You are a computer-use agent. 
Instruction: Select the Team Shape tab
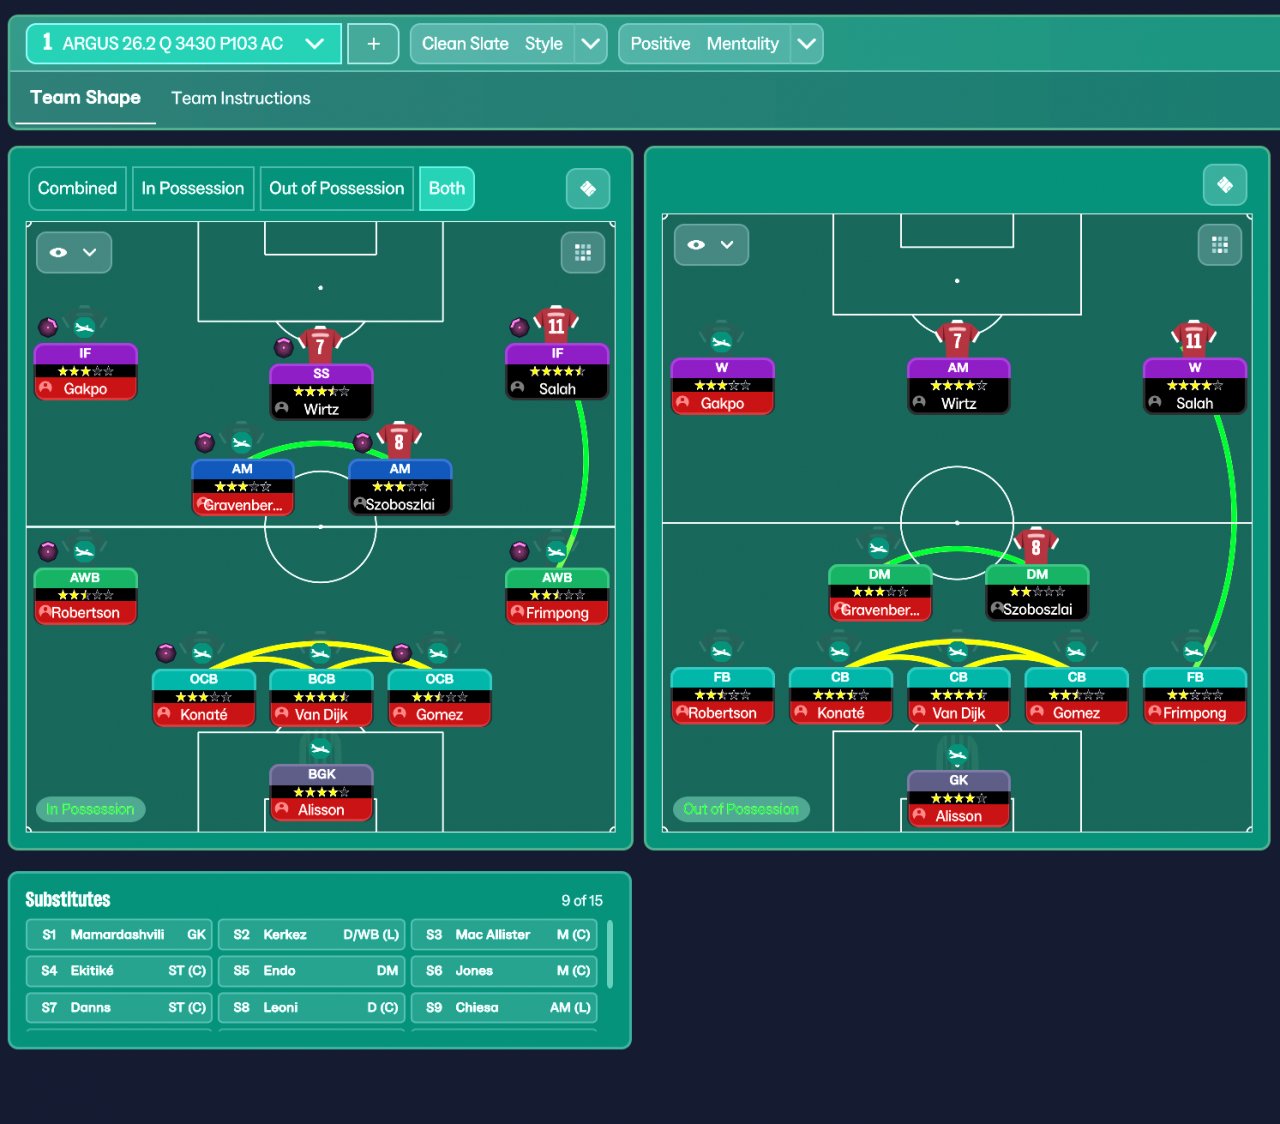85,97
